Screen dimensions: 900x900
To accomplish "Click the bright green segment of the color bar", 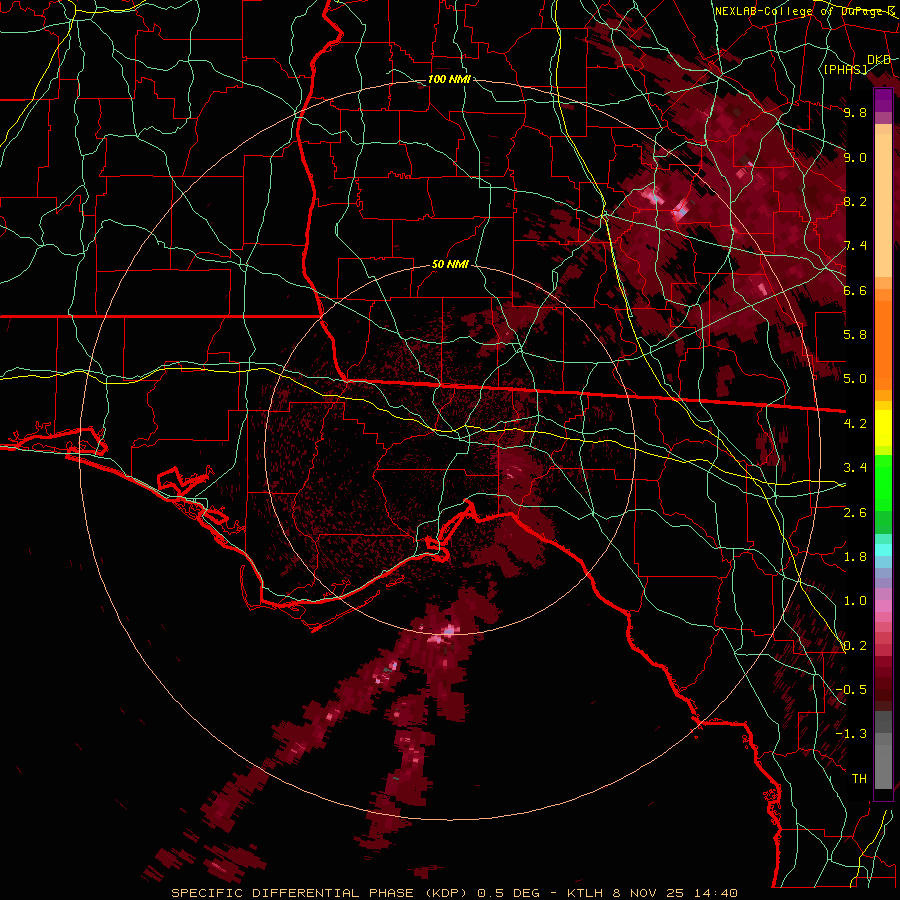I will 883,484.
